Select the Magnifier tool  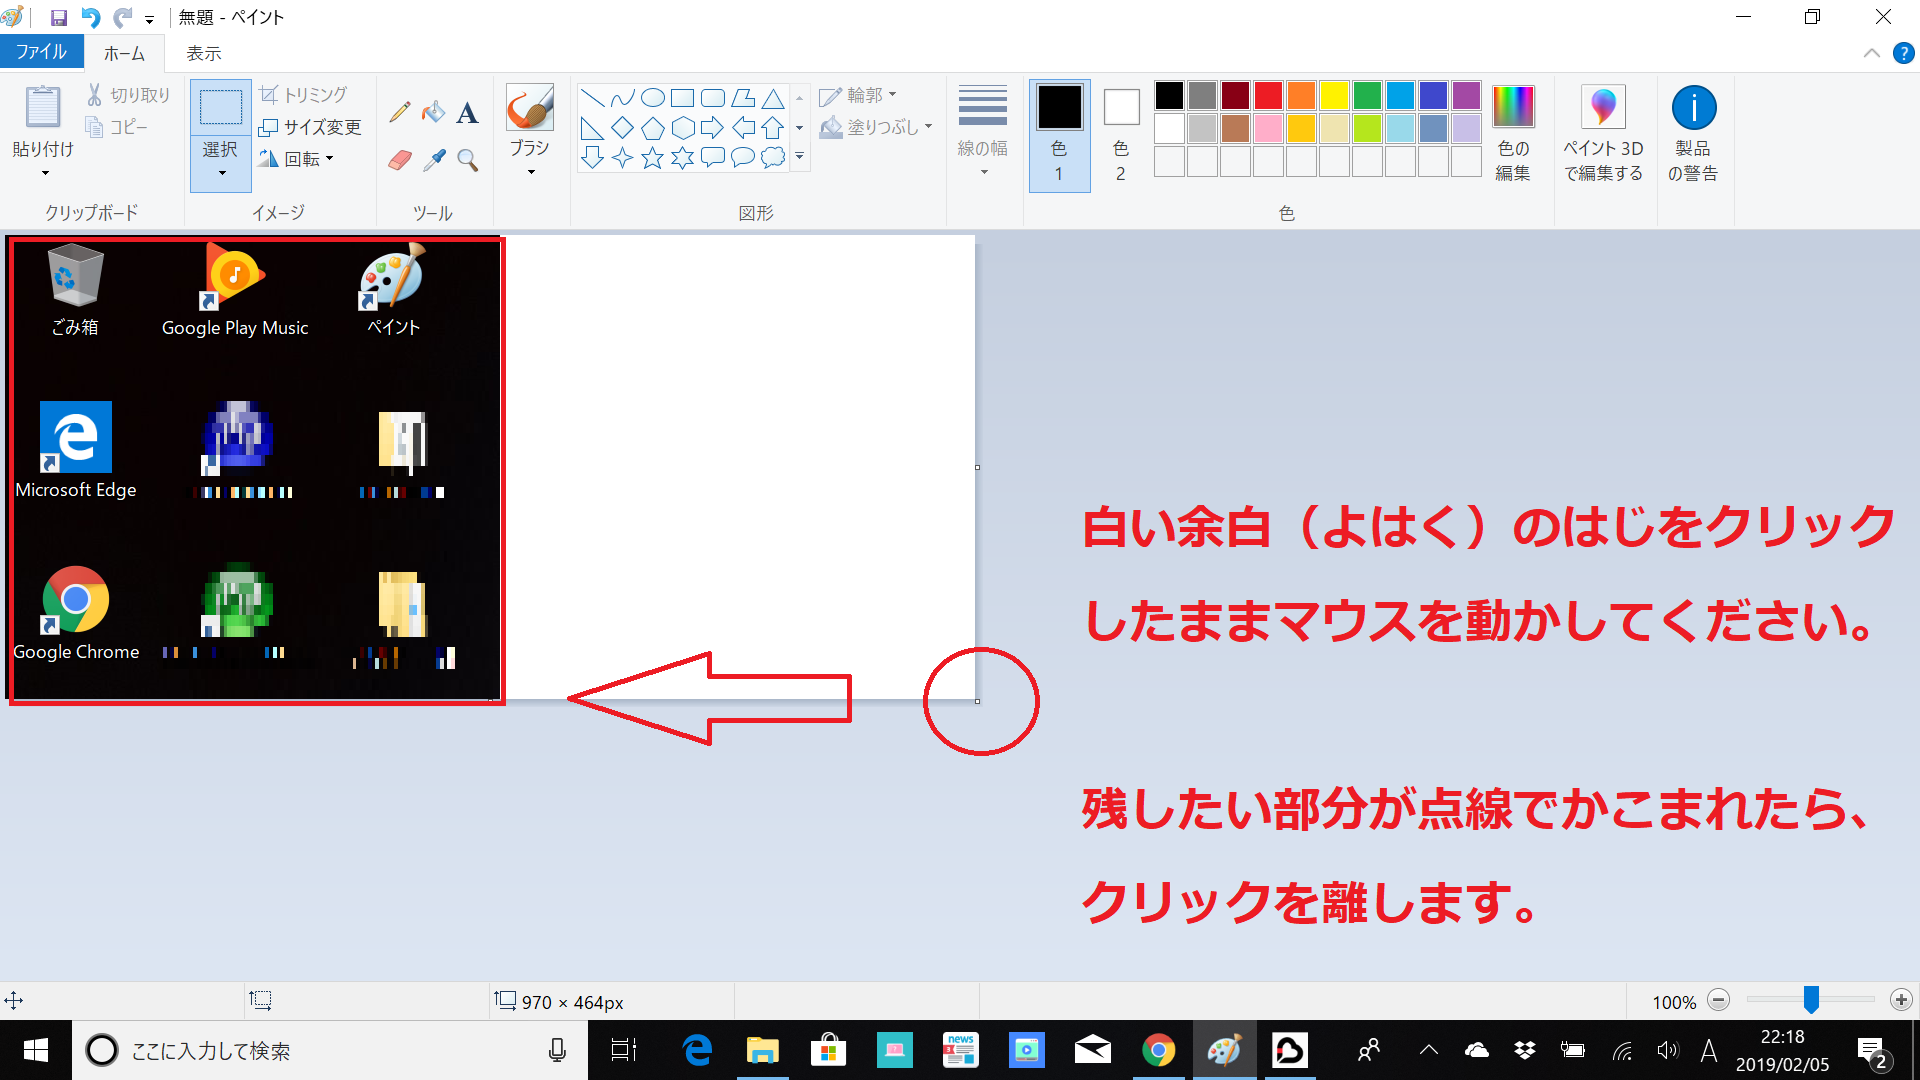[467, 160]
